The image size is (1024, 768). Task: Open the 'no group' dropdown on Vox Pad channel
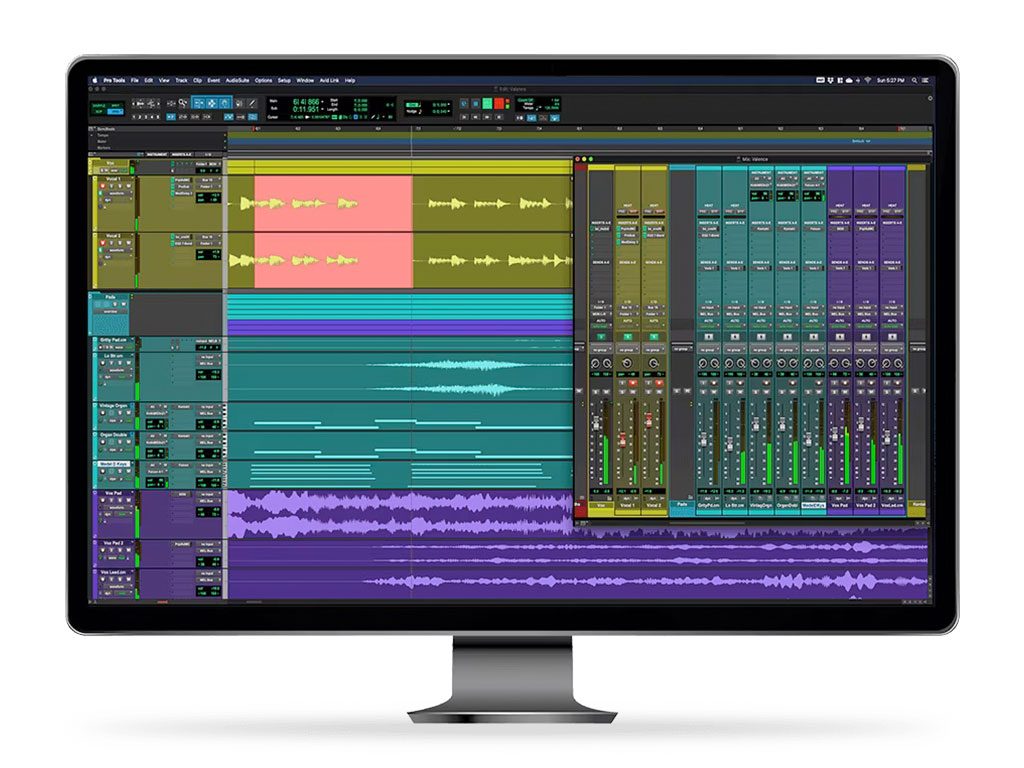[839, 349]
